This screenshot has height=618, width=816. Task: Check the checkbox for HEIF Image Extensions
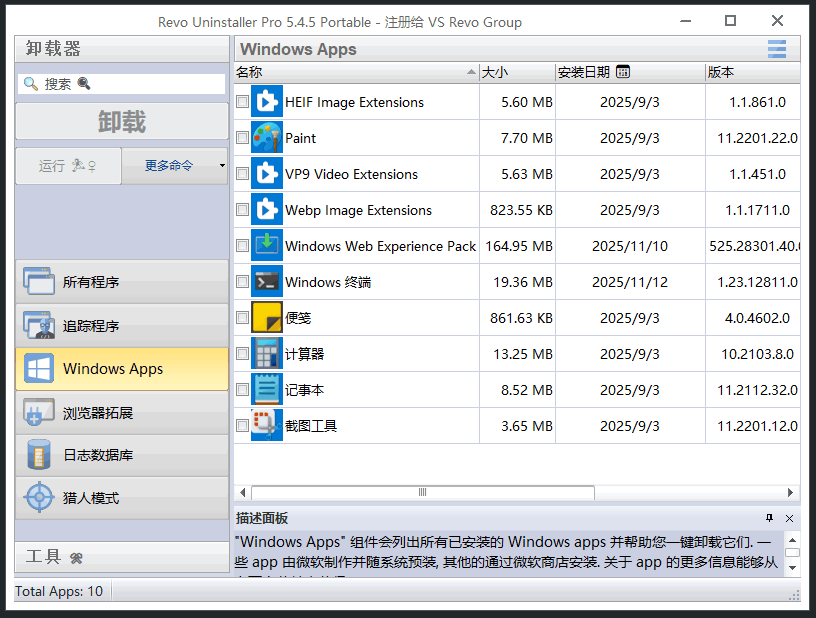click(242, 101)
